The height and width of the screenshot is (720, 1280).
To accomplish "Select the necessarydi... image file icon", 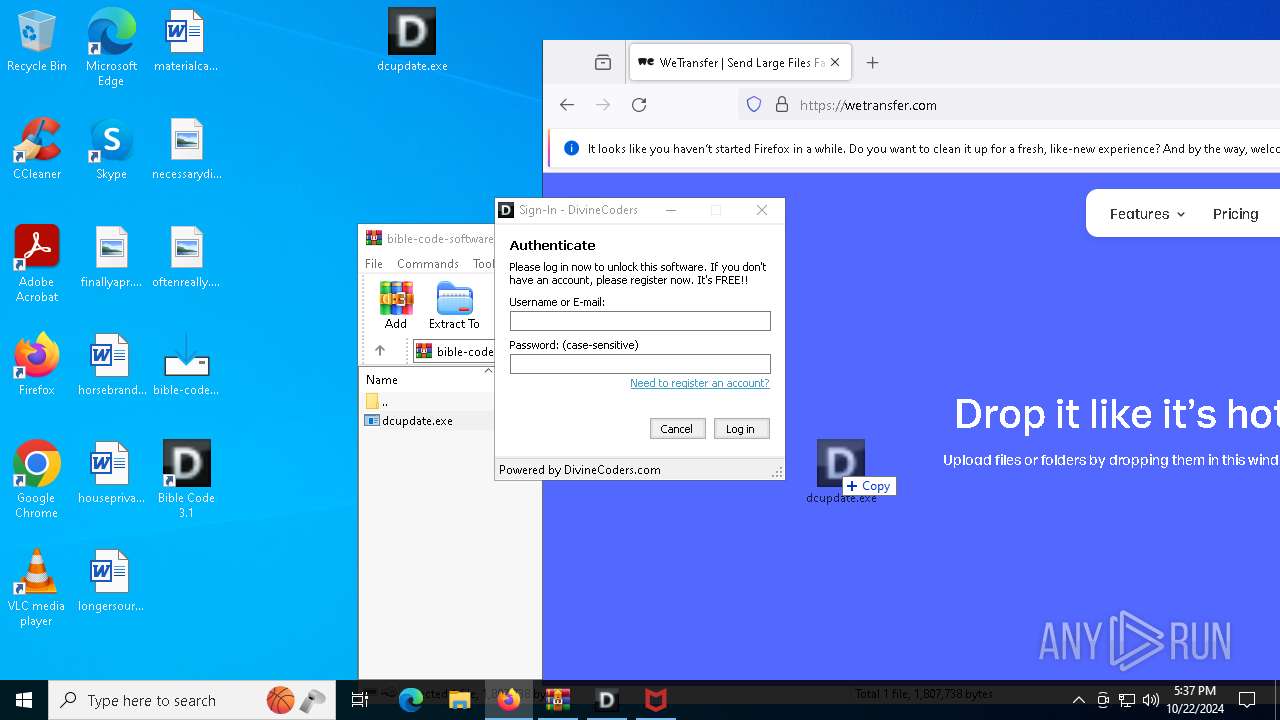I will [x=186, y=150].
